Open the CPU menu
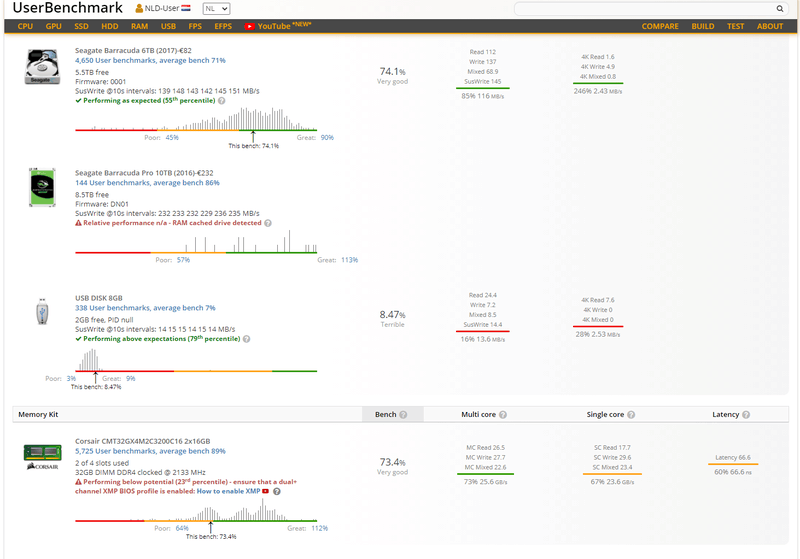This screenshot has height=559, width=800. click(25, 27)
